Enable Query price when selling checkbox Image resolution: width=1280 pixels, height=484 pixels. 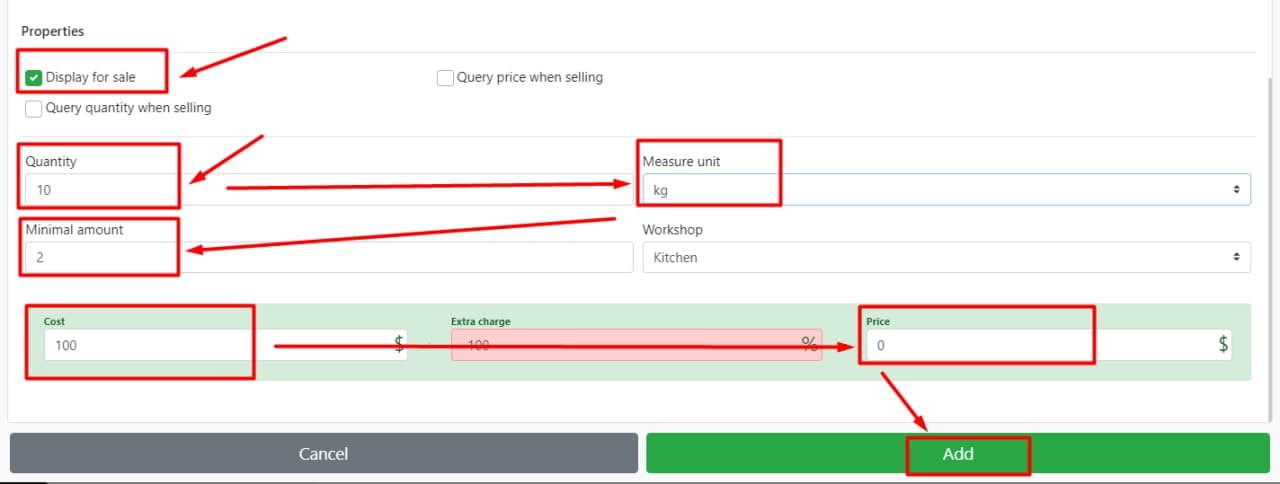click(x=446, y=78)
